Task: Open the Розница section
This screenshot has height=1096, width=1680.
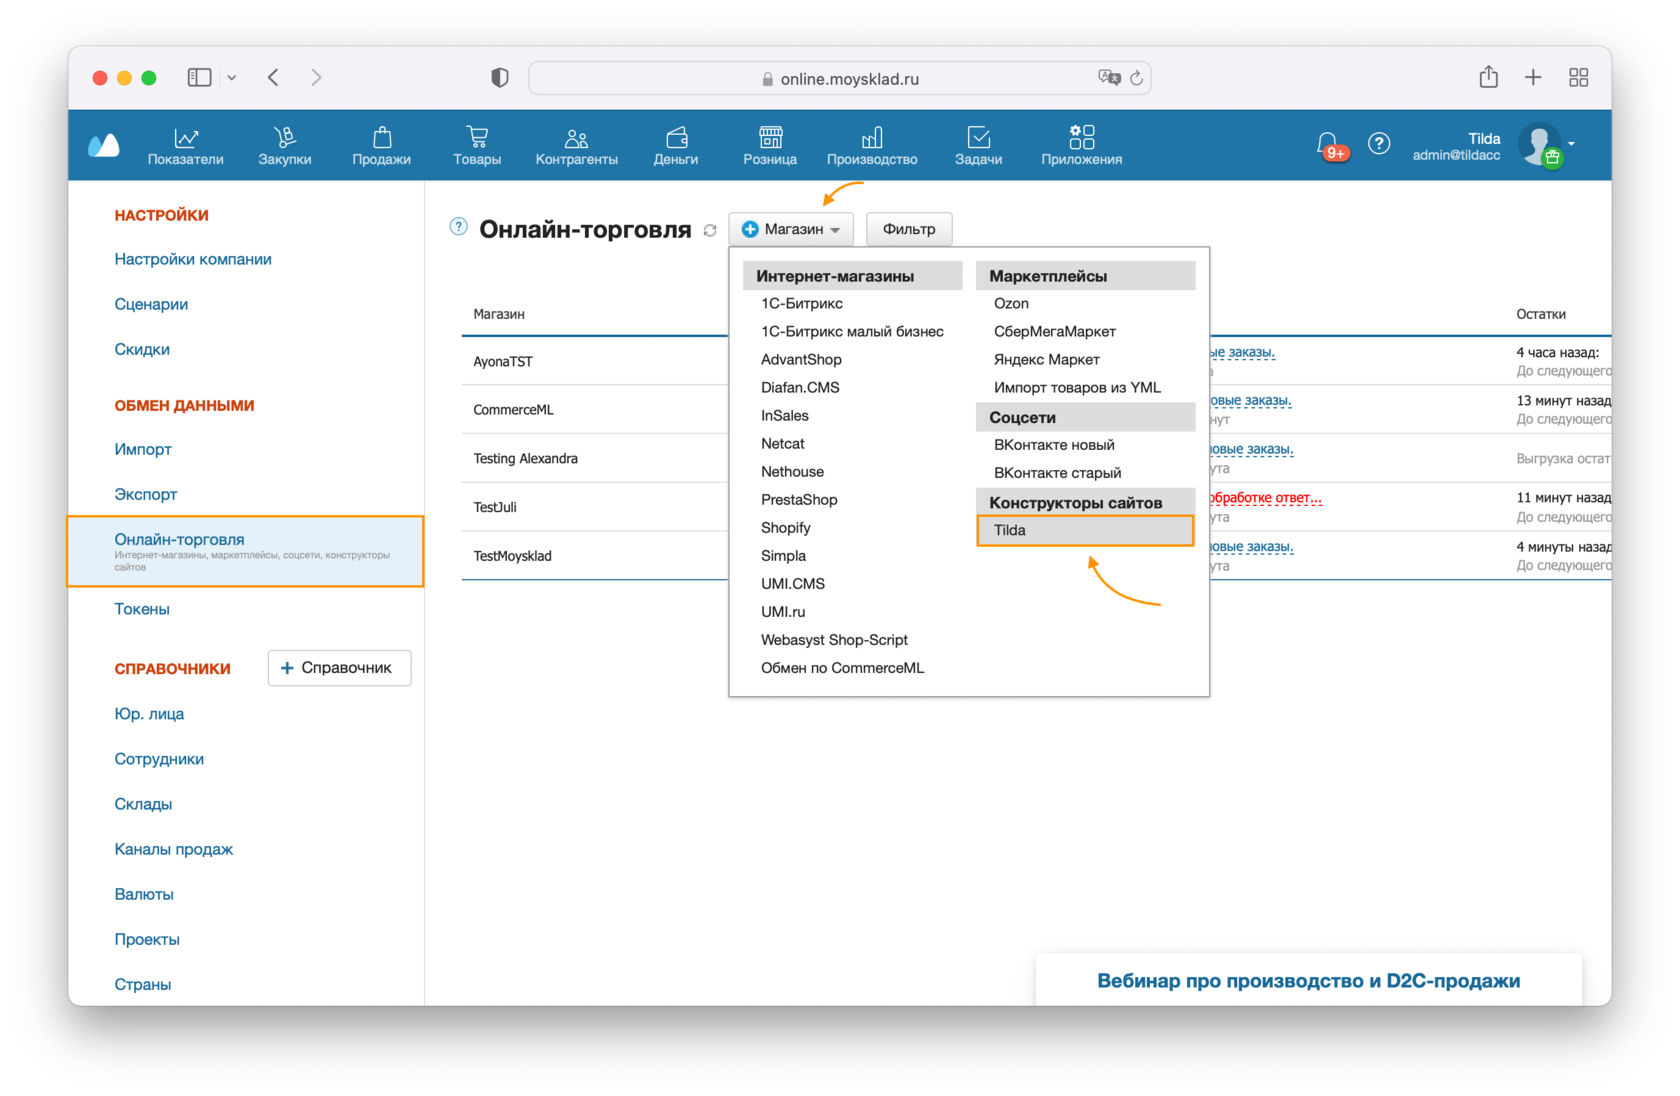Action: coord(770,146)
